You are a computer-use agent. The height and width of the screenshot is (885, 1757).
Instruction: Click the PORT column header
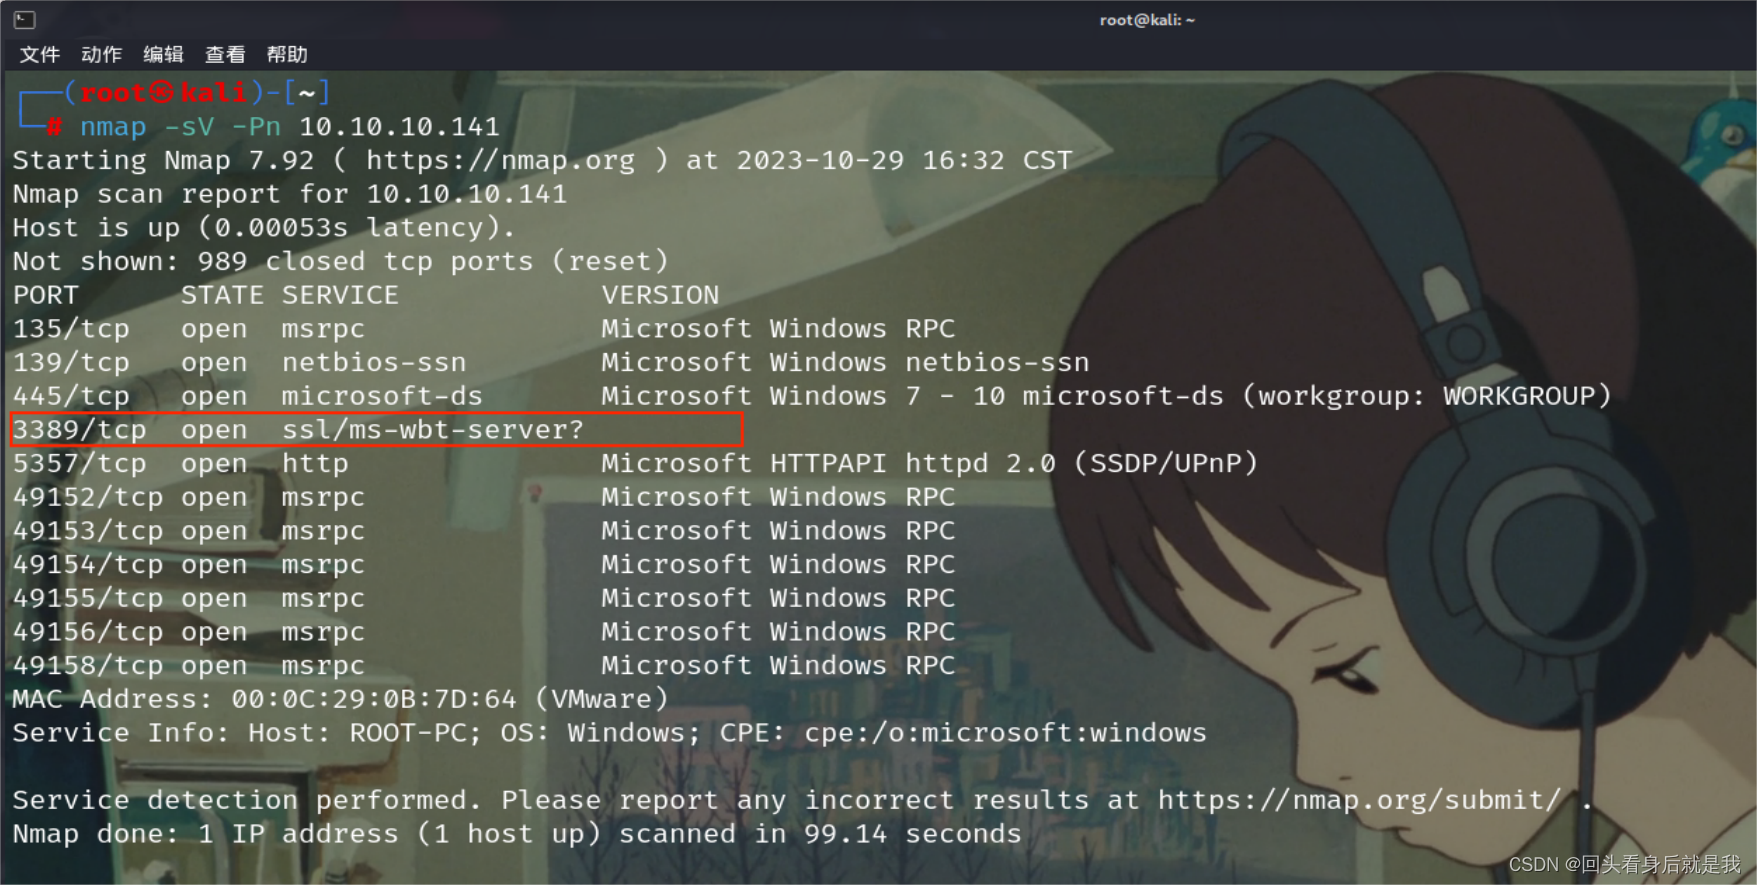pos(45,295)
